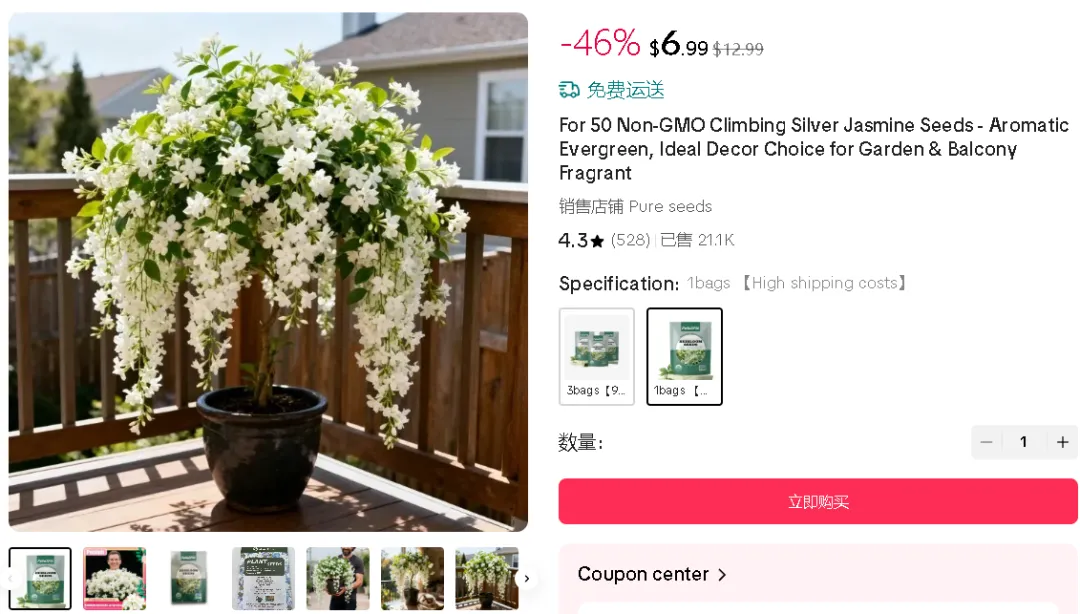This screenshot has height=614, width=1080.
Task: Click the free shipping truck icon
Action: [569, 90]
